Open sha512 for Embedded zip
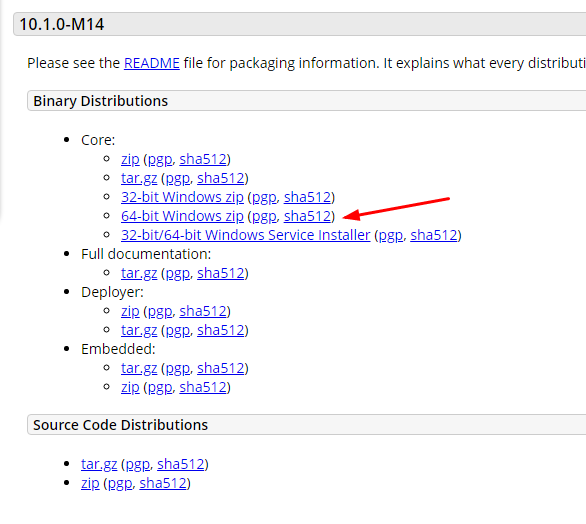This screenshot has height=524, width=586. (203, 388)
